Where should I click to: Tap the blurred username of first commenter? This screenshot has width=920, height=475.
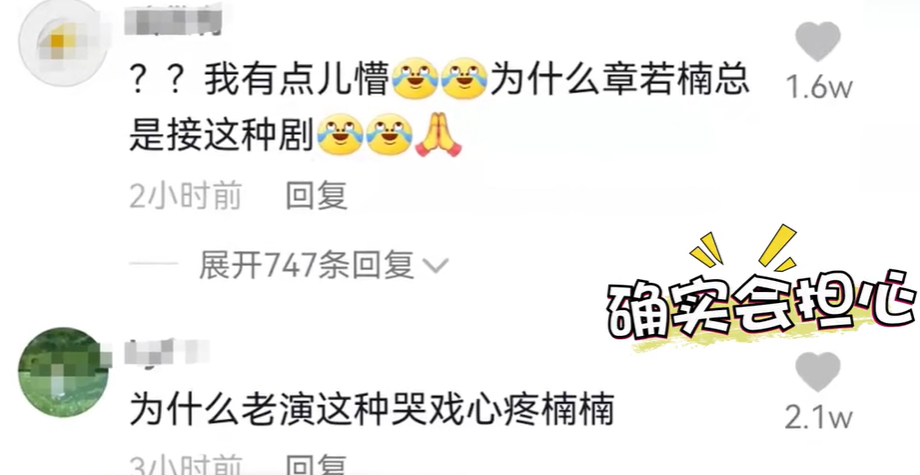[173, 19]
